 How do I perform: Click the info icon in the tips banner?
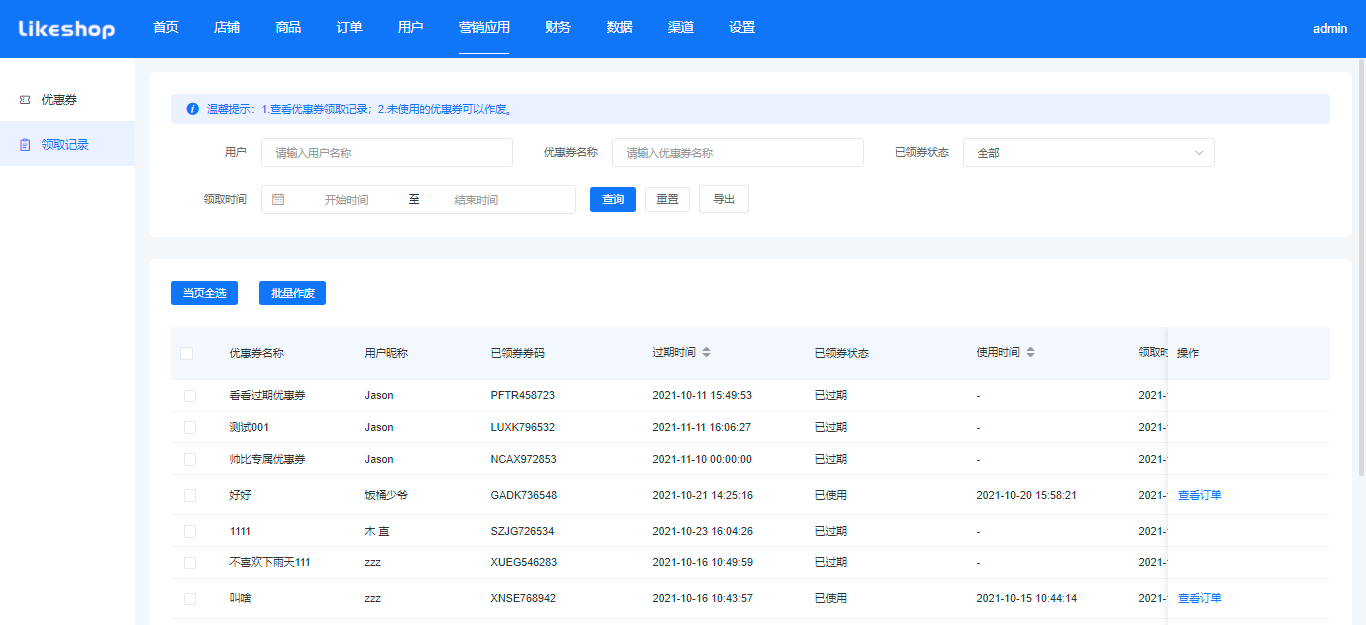(x=192, y=109)
